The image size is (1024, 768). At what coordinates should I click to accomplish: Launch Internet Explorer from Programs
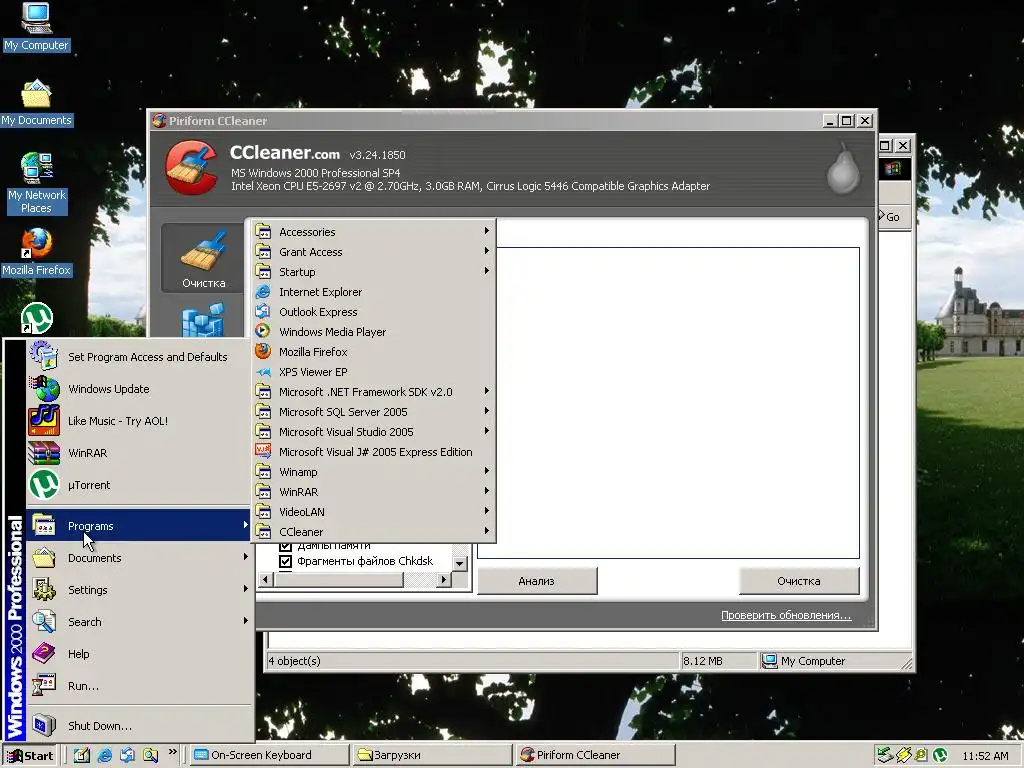[373, 292]
